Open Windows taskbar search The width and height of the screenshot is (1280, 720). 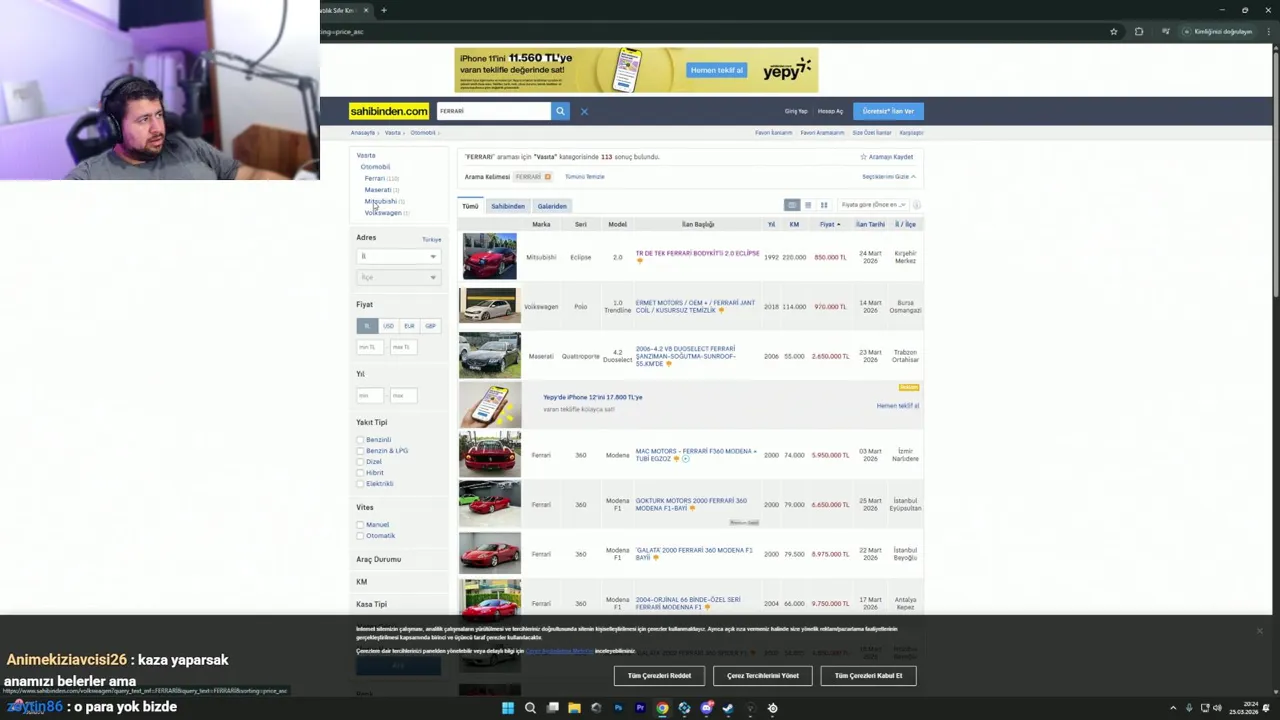(530, 708)
